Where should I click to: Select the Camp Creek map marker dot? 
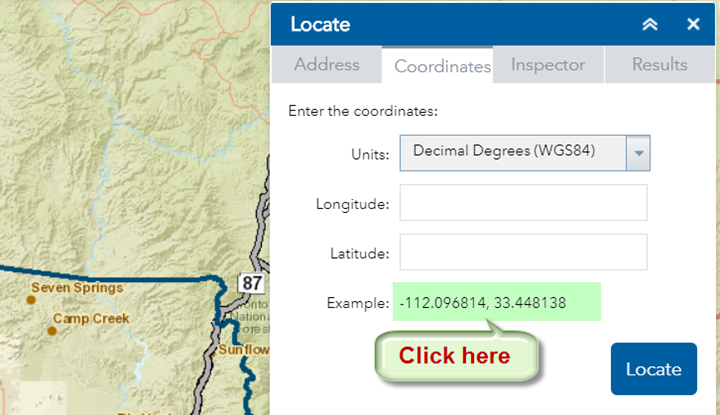pos(51,330)
